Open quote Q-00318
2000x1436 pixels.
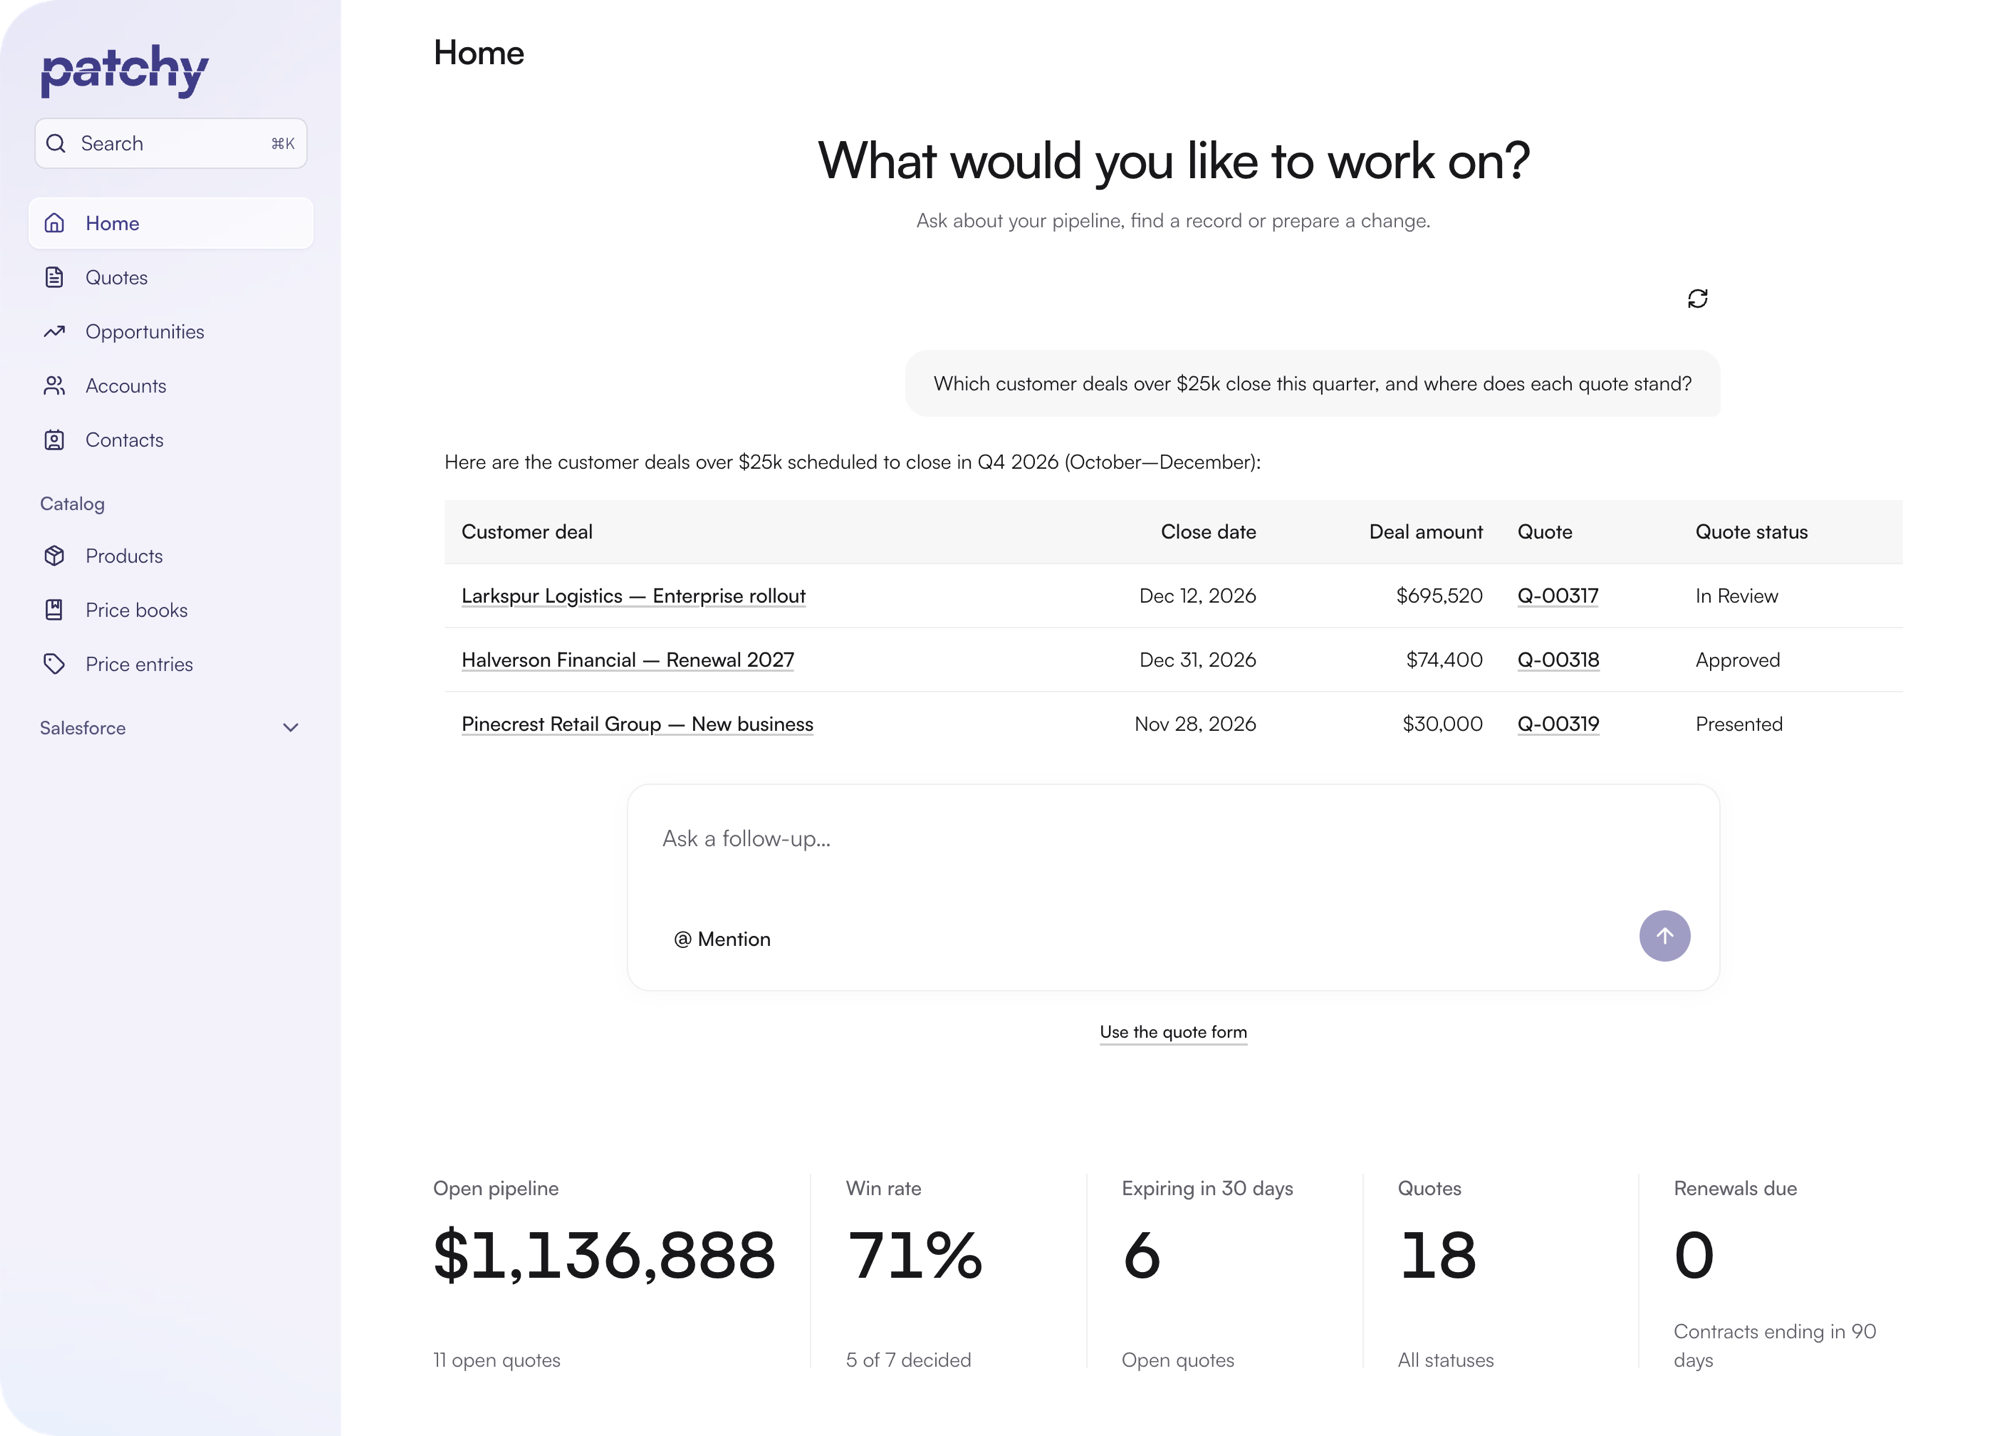pos(1558,660)
